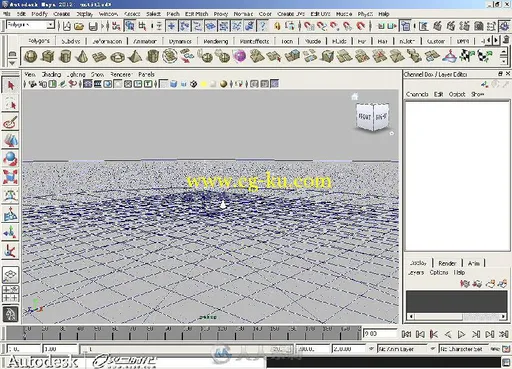Image resolution: width=512 pixels, height=369 pixels.
Task: Create a polygon cone from the shelf
Action: pyautogui.click(x=82, y=56)
